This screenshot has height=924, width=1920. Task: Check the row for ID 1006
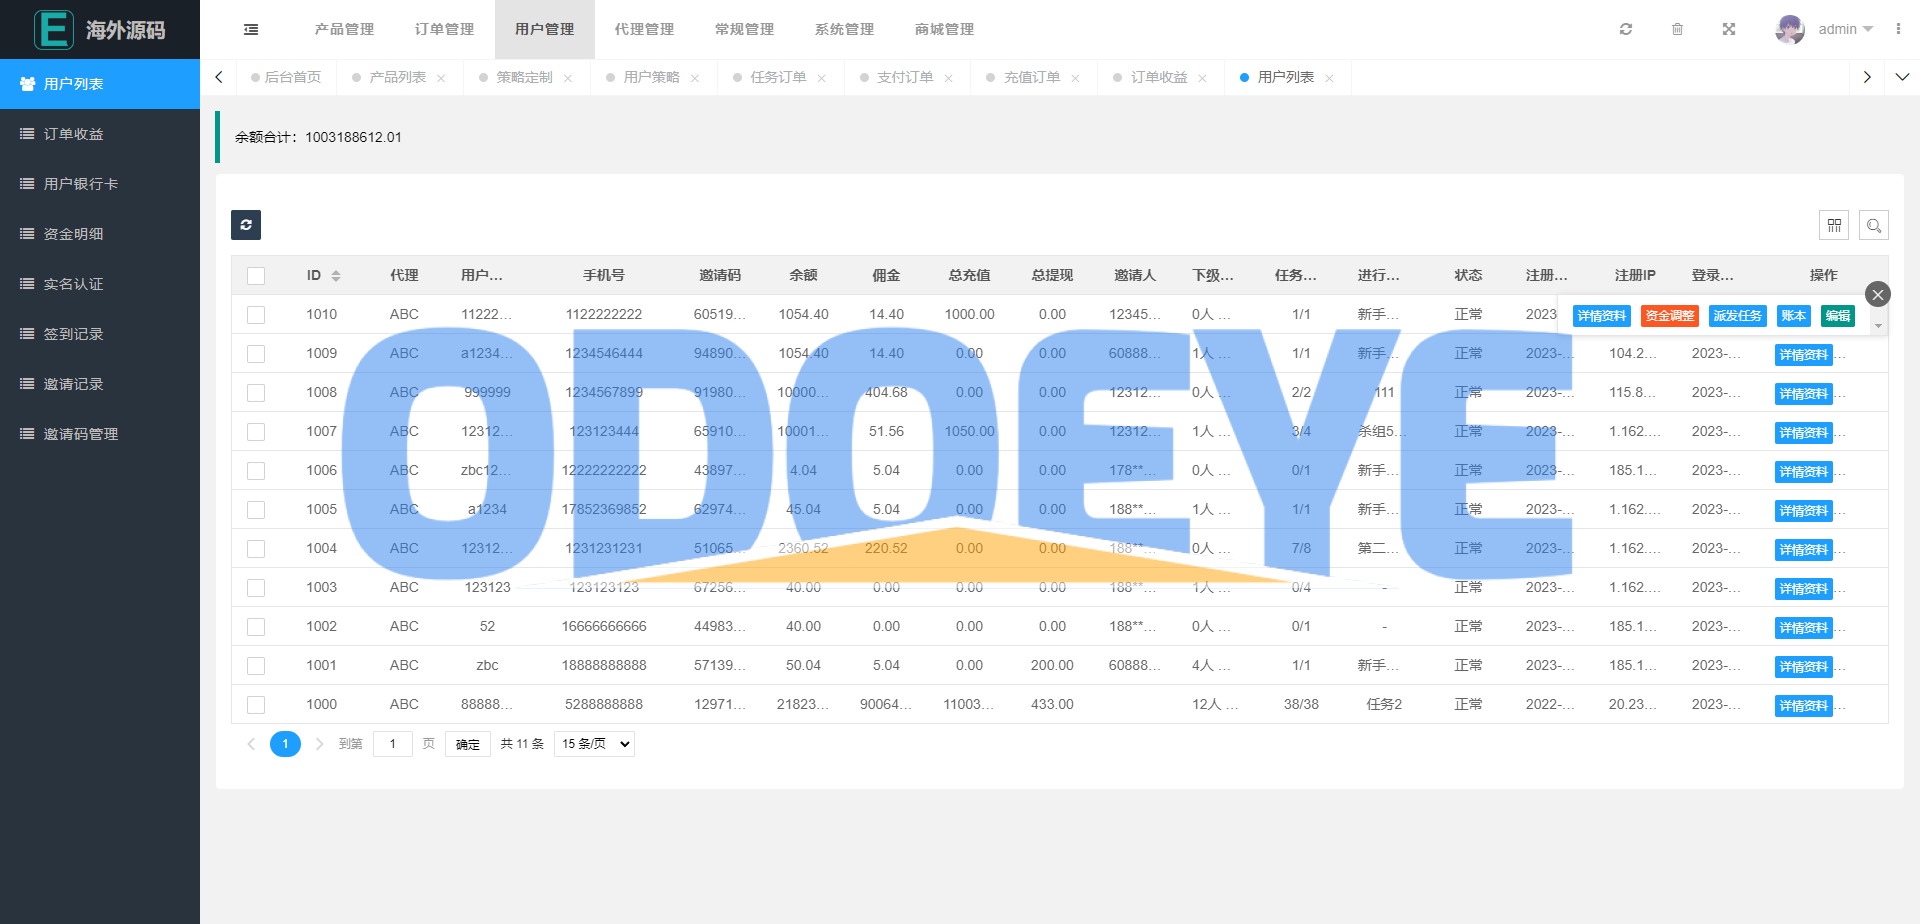pos(256,471)
